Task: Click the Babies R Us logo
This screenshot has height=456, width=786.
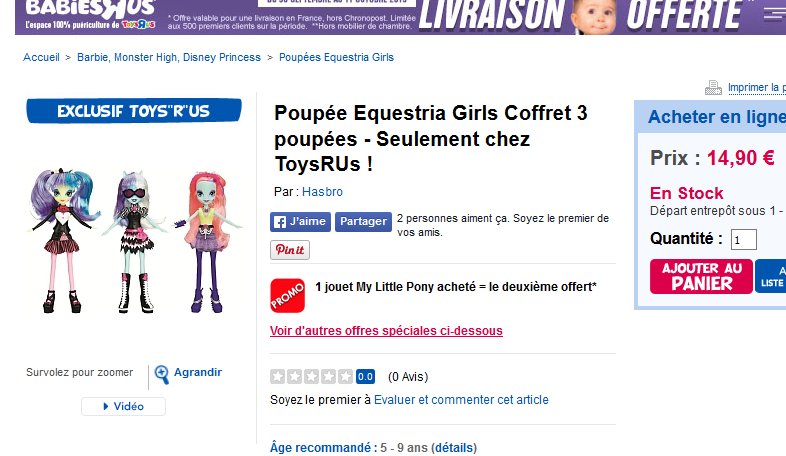Action: 90,14
